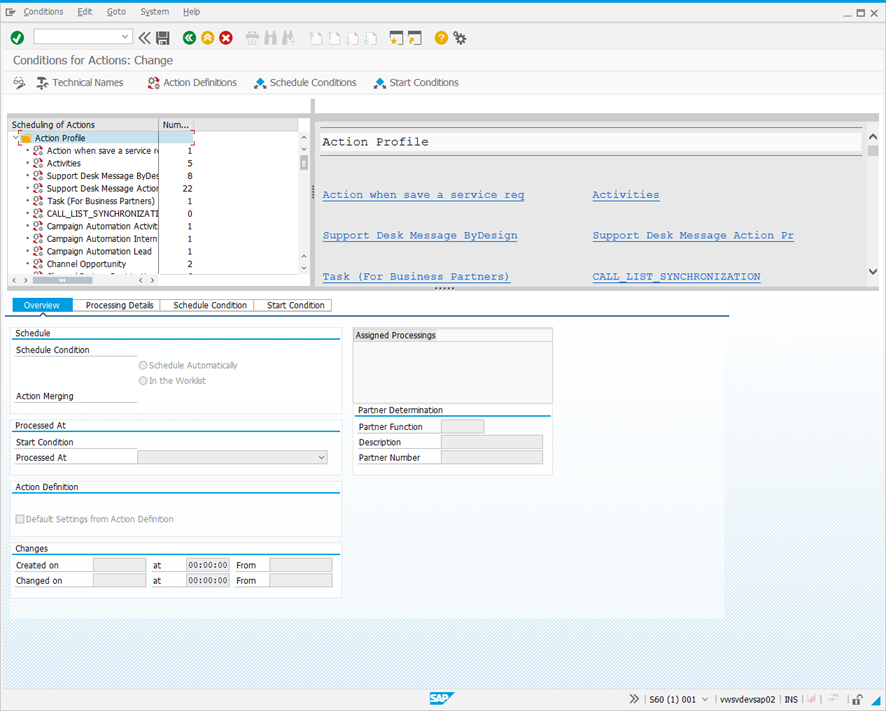Check Default Settings from Action Definition
The image size is (886, 711).
coord(20,520)
